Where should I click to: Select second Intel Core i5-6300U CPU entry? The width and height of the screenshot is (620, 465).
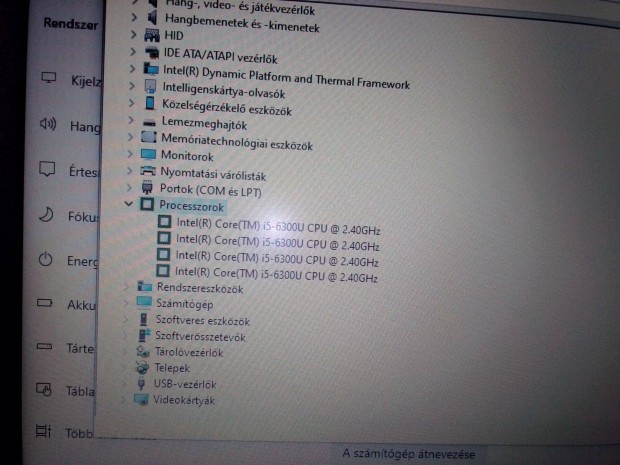click(x=277, y=242)
